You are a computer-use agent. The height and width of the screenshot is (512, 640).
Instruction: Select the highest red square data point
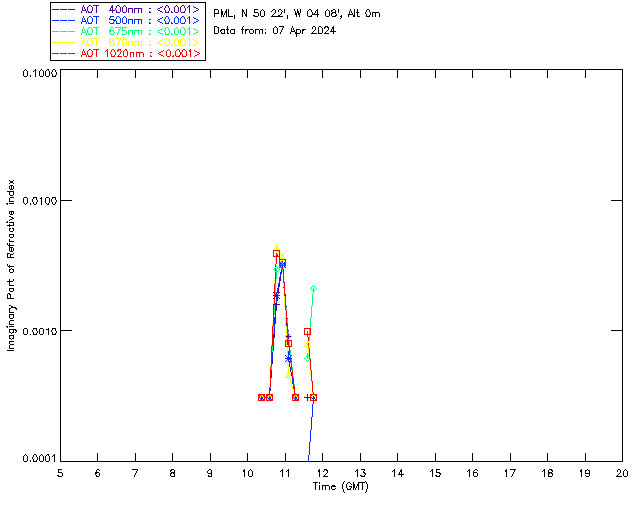pyautogui.click(x=276, y=254)
